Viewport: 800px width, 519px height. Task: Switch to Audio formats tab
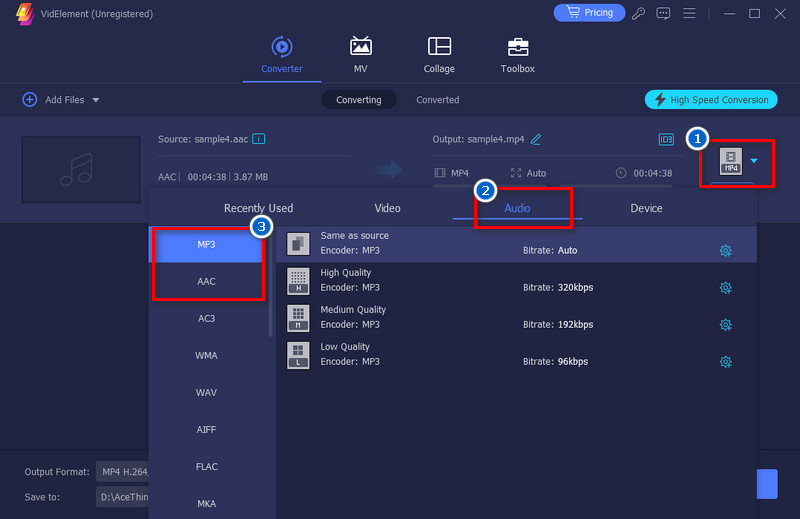point(517,208)
